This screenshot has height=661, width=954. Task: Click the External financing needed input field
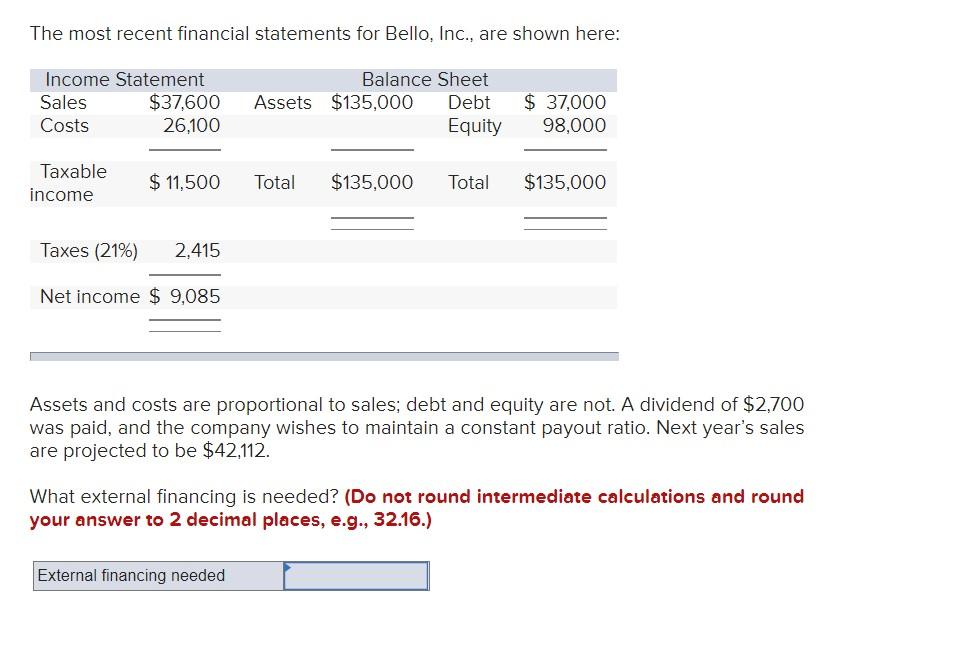coord(355,575)
